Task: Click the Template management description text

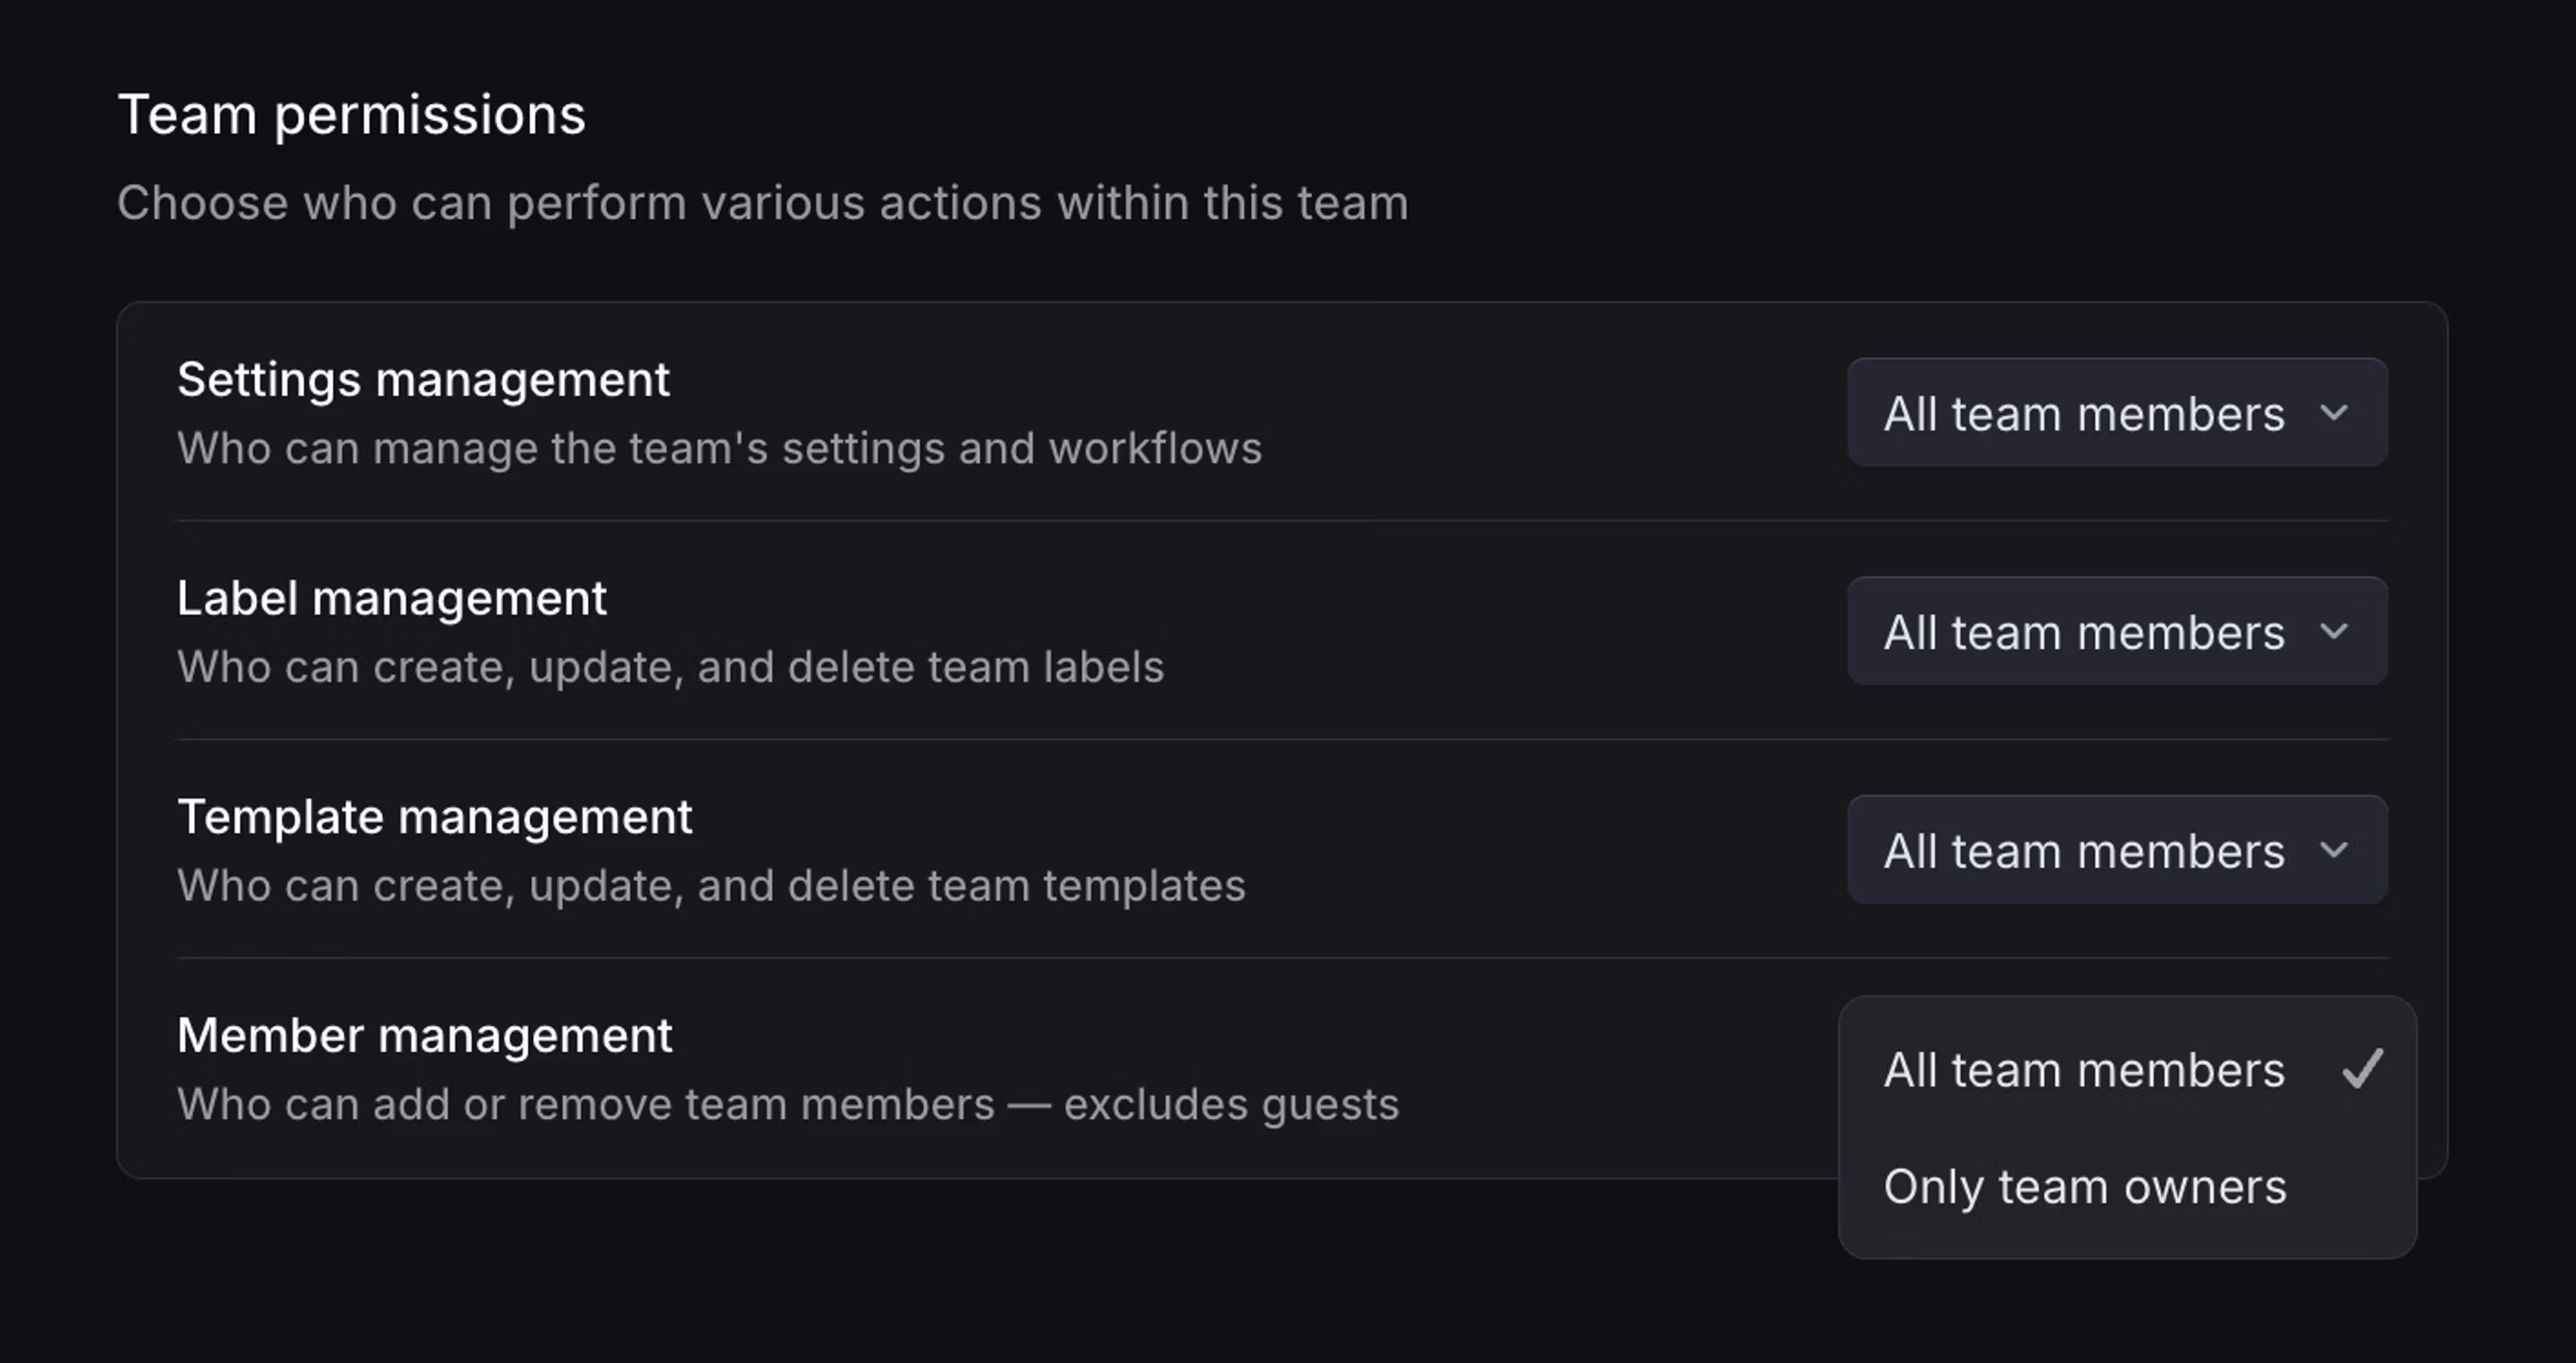Action: [710, 884]
